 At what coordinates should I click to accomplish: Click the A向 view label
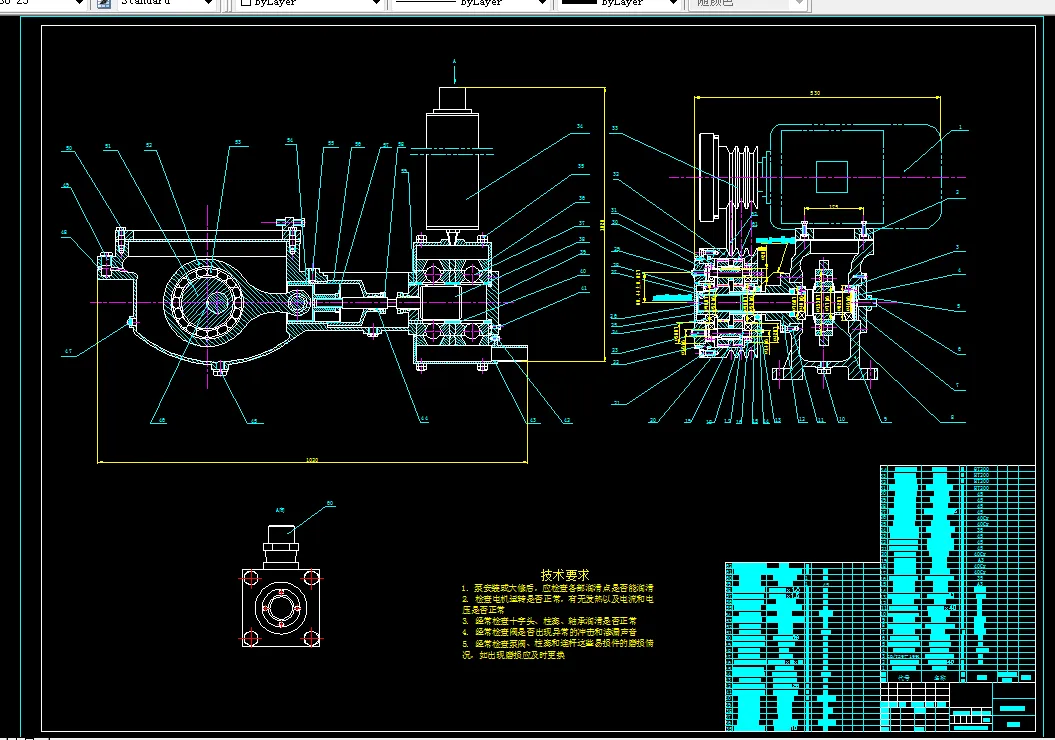(x=281, y=511)
